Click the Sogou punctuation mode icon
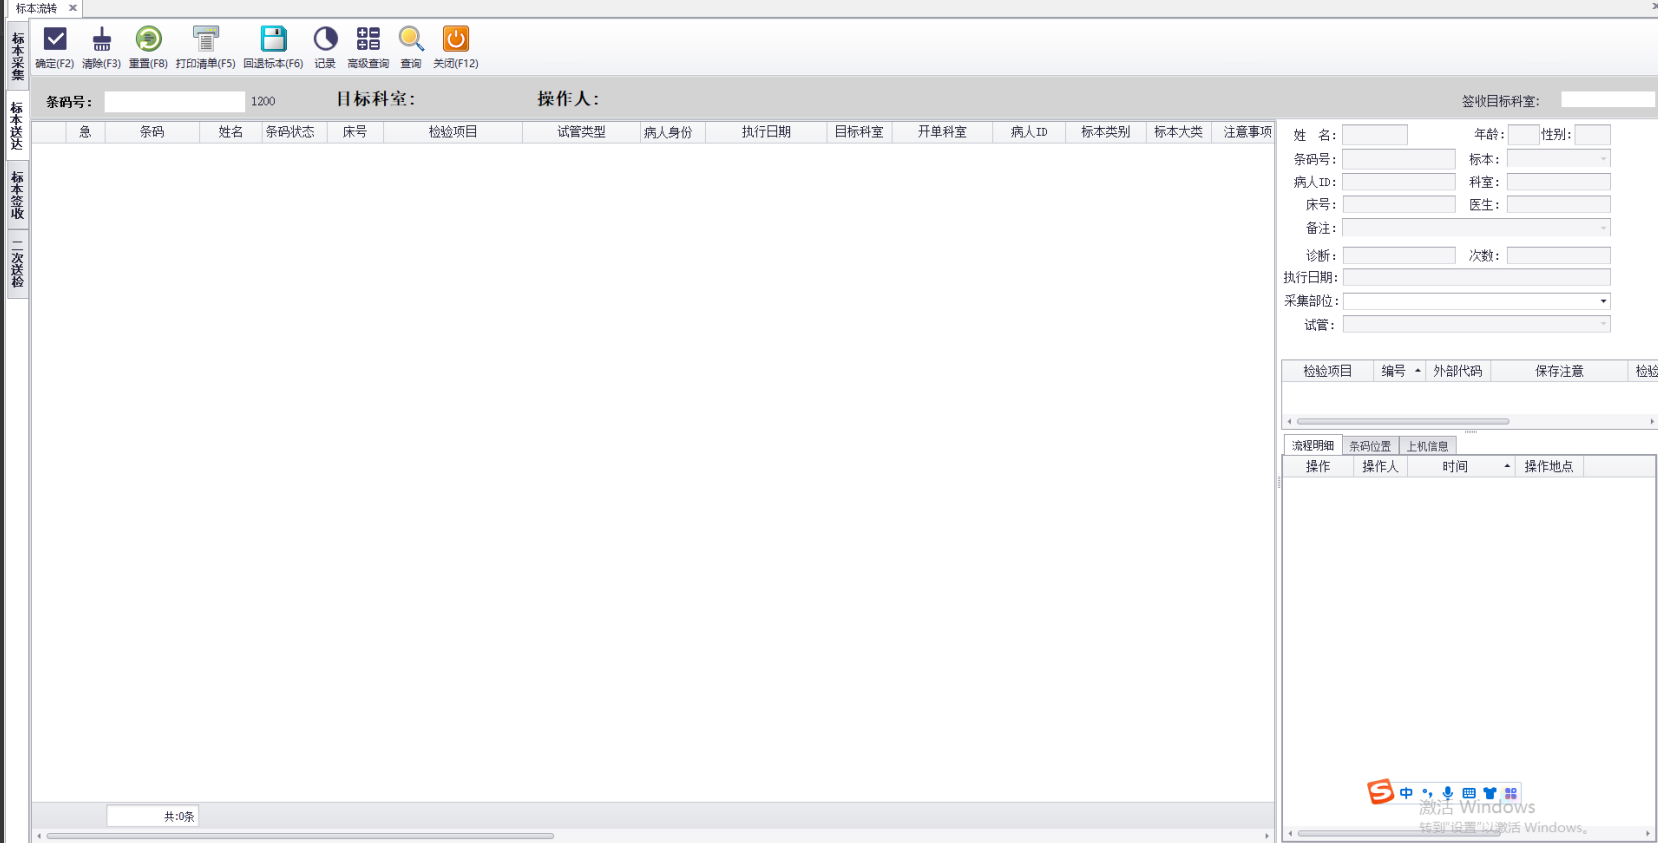The height and width of the screenshot is (843, 1658). [x=1427, y=793]
